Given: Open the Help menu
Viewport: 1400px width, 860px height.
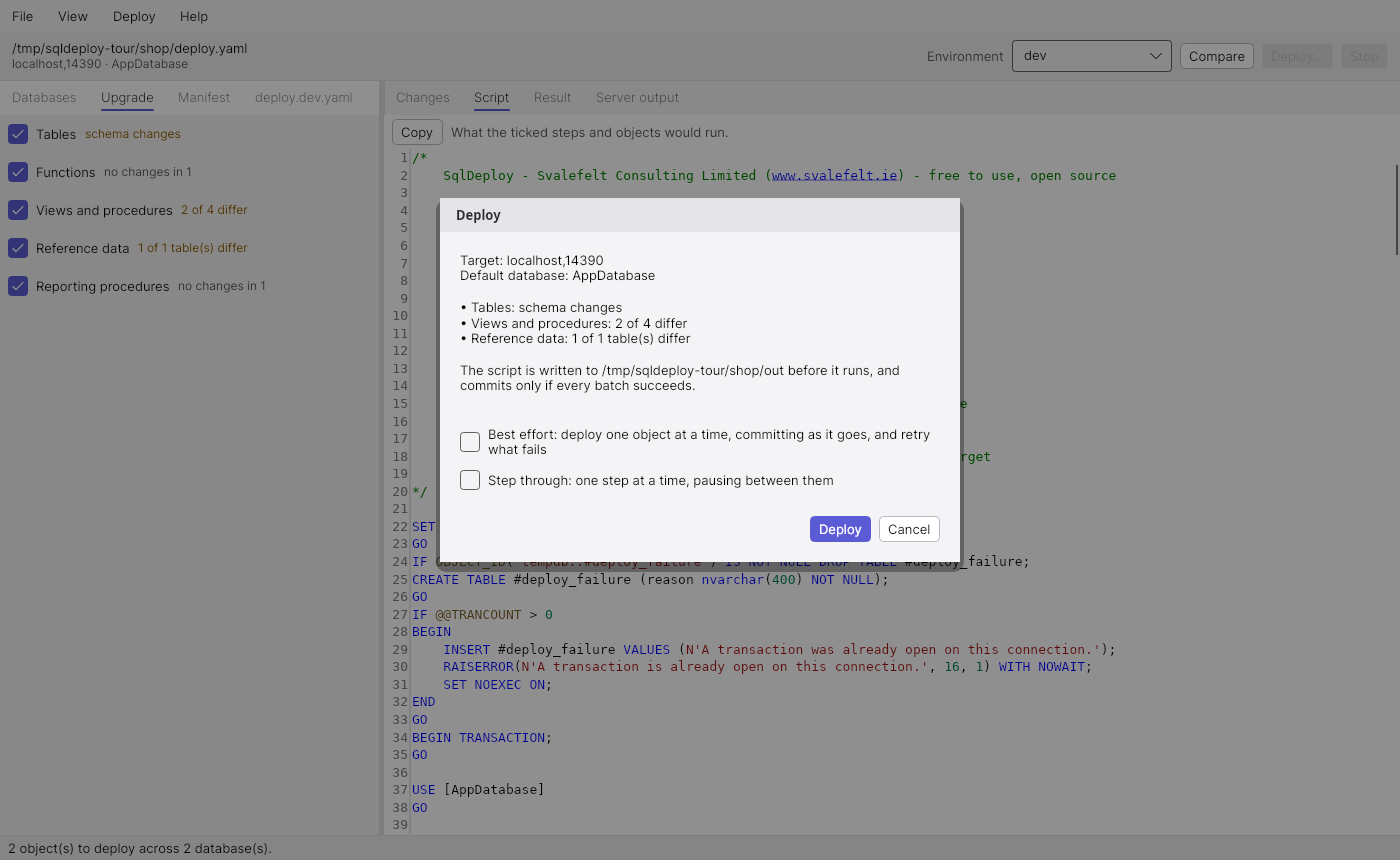Looking at the screenshot, I should click(194, 16).
